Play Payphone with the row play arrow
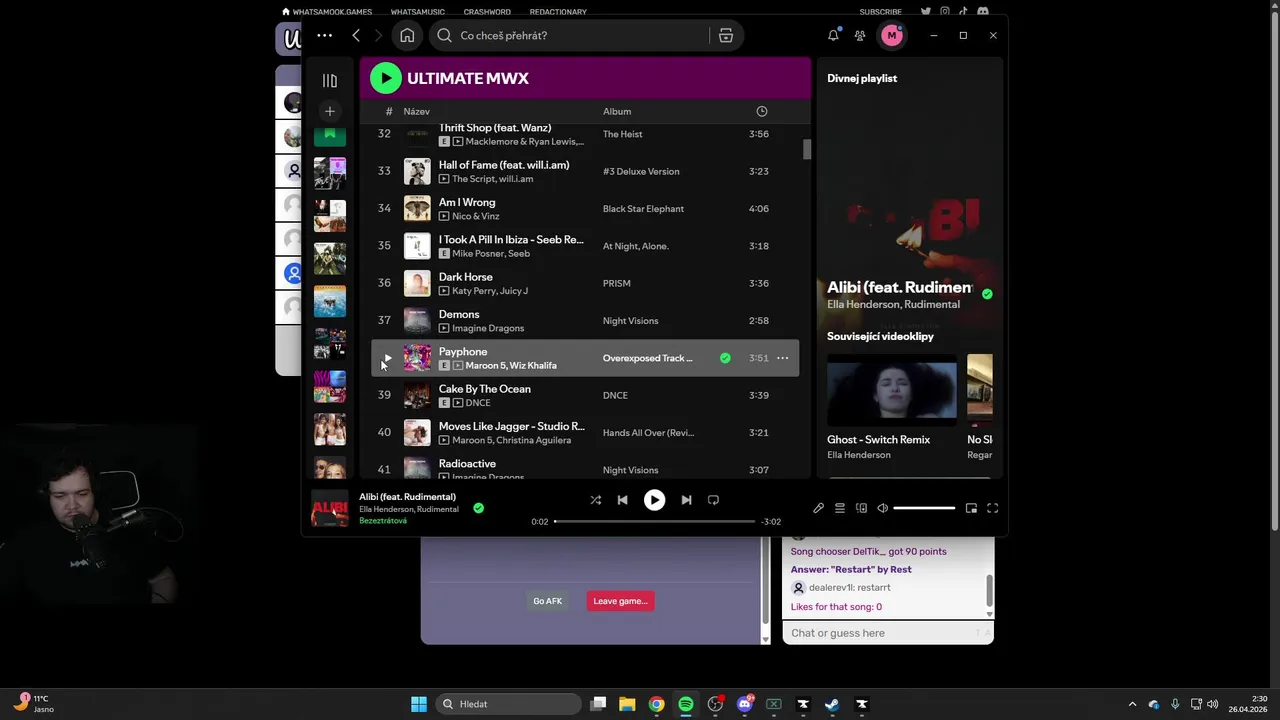The image size is (1280, 720). pyautogui.click(x=388, y=358)
